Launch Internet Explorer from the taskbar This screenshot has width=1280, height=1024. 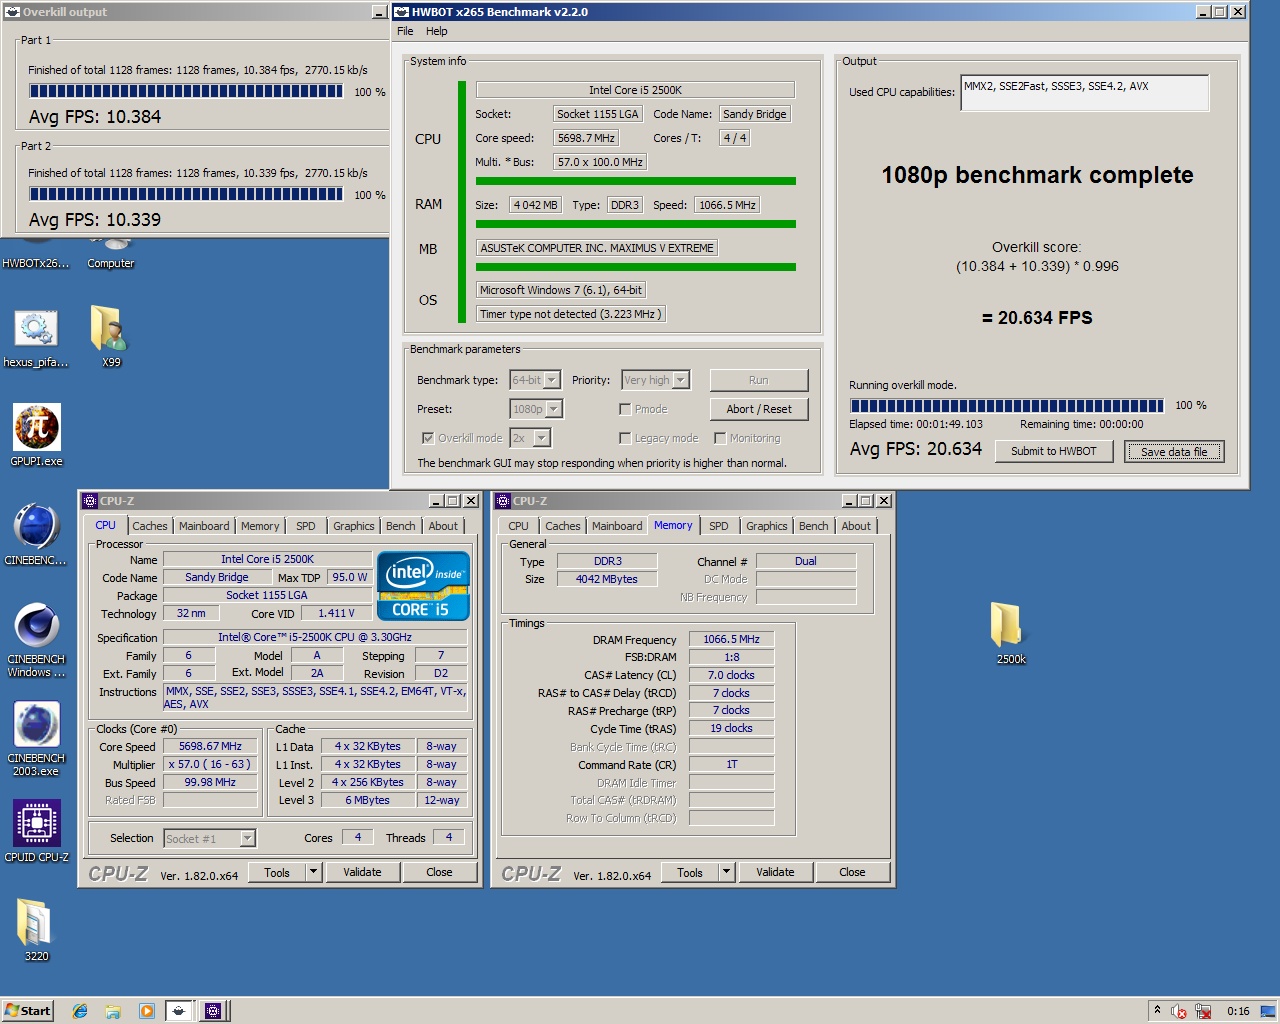coord(80,1011)
